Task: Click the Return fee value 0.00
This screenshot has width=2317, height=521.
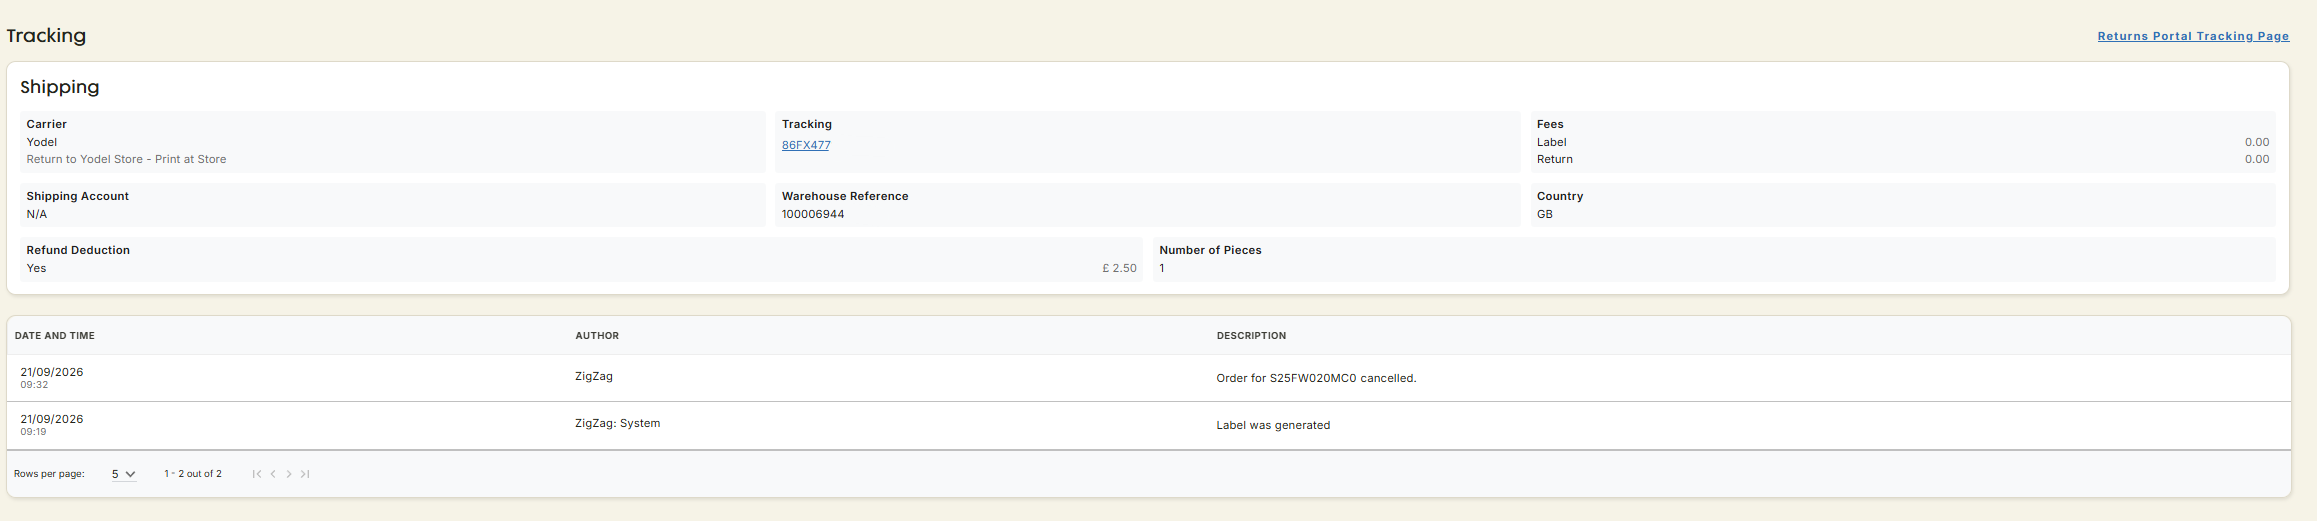Action: point(2257,159)
